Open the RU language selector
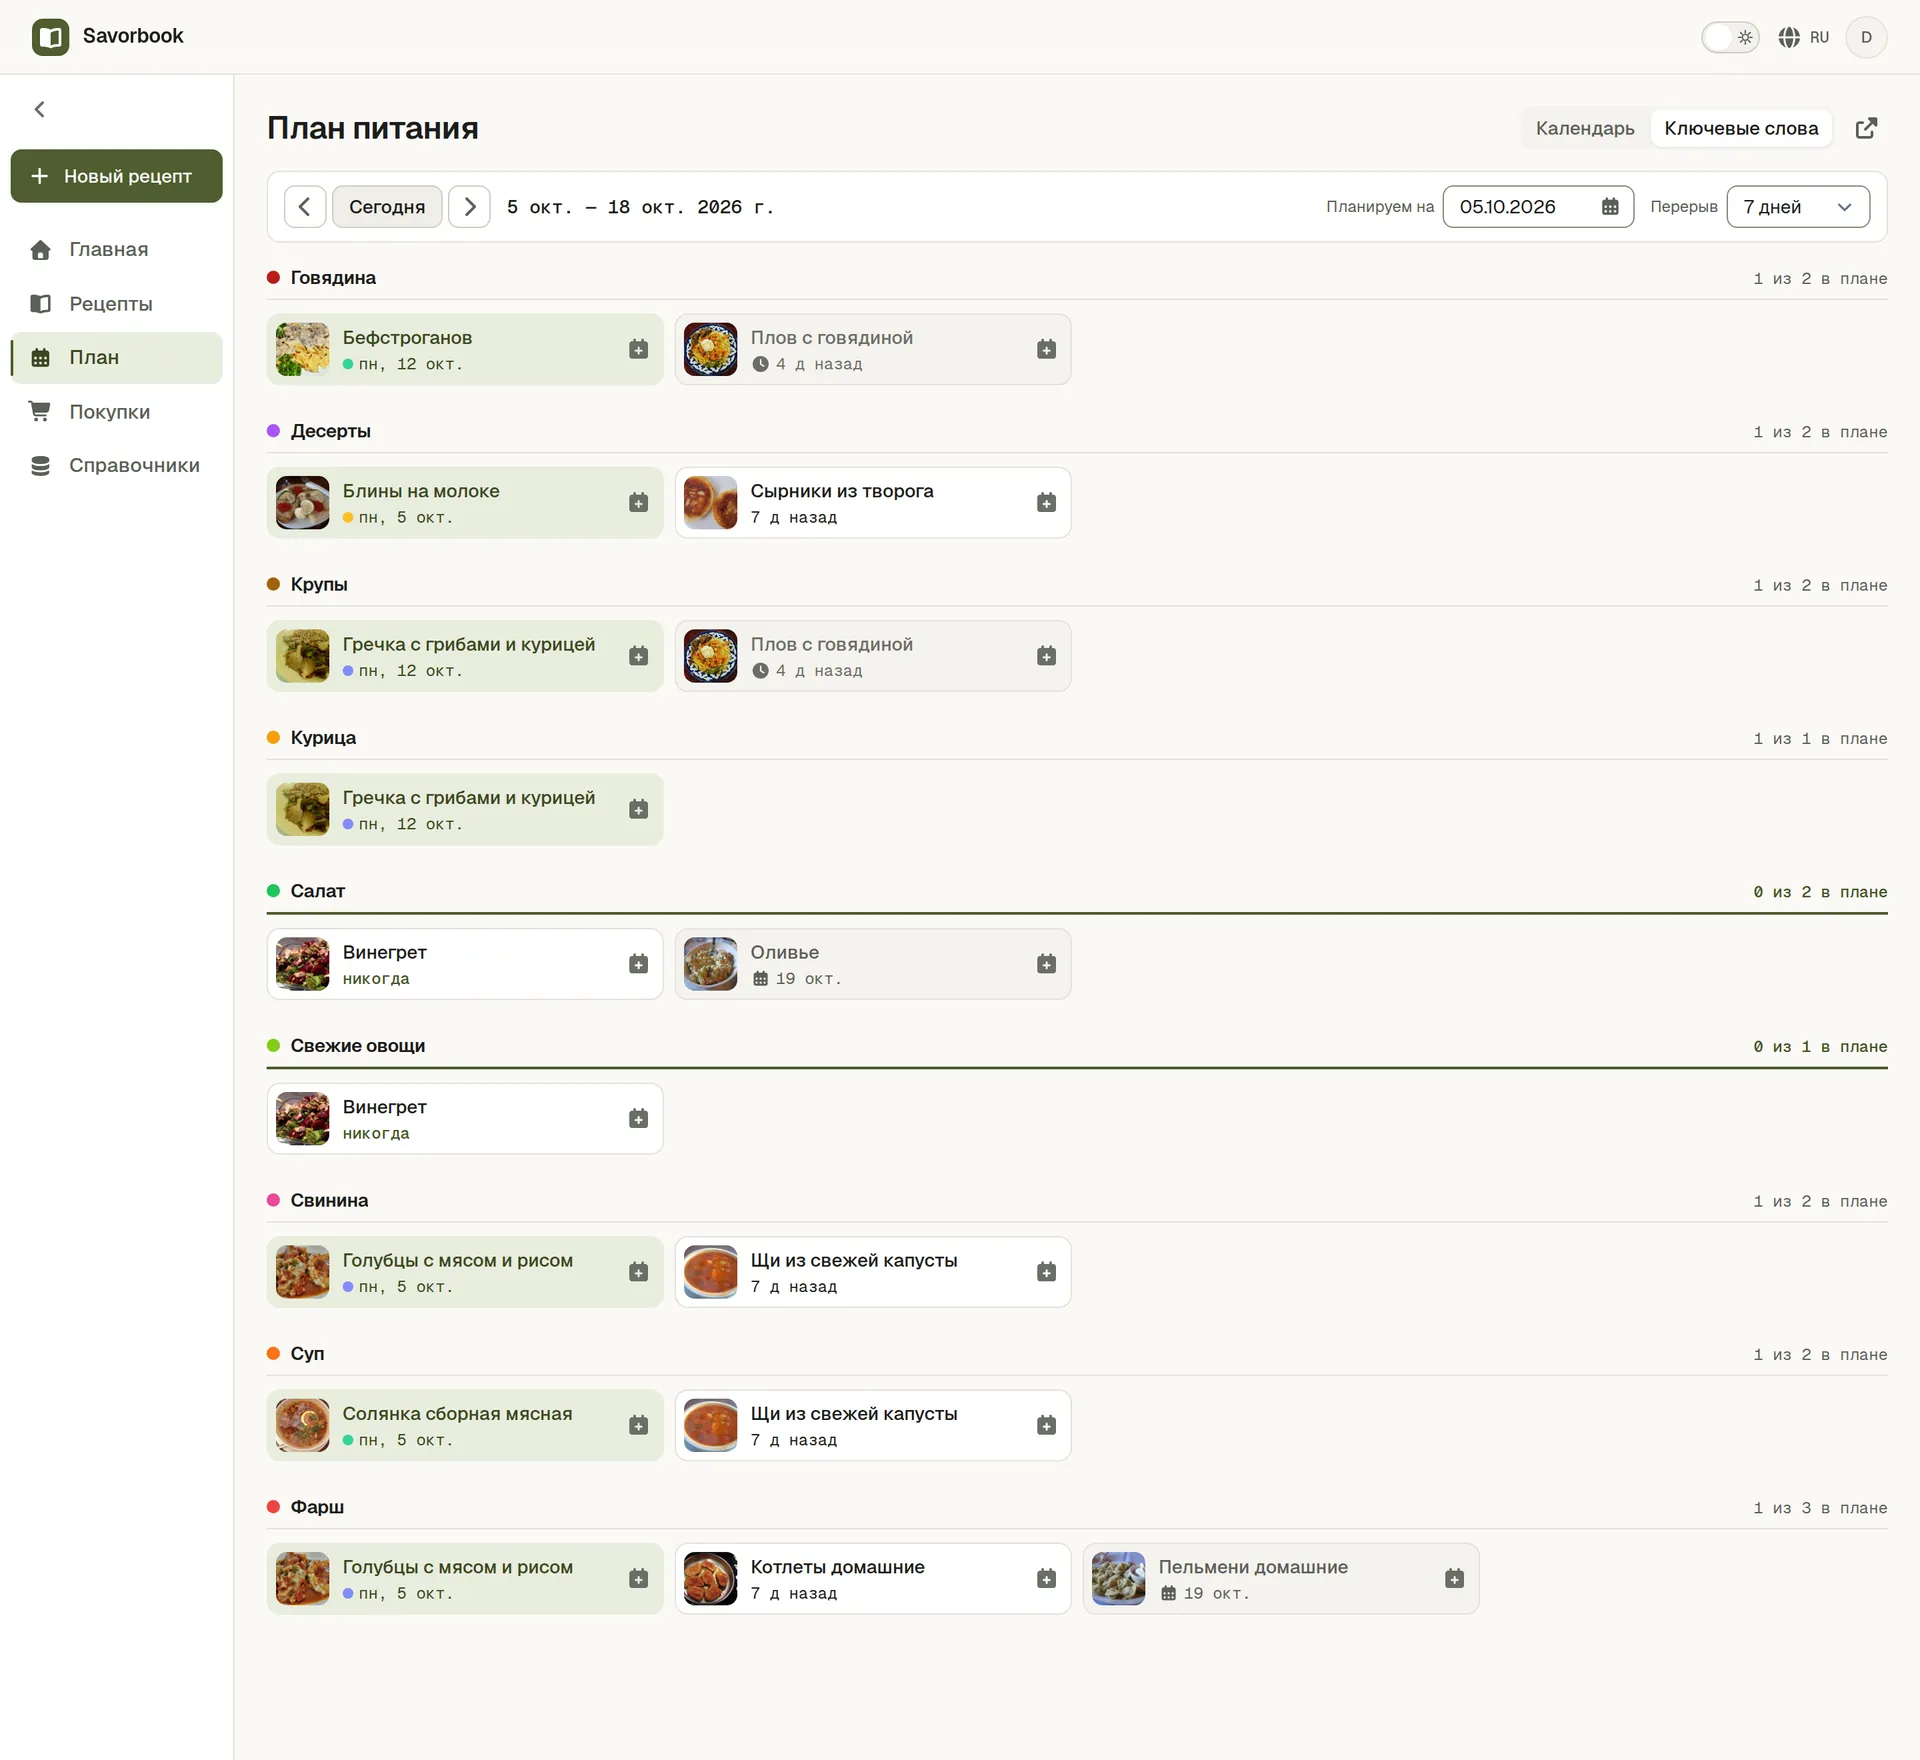The width and height of the screenshot is (1920, 1760). pos(1804,37)
